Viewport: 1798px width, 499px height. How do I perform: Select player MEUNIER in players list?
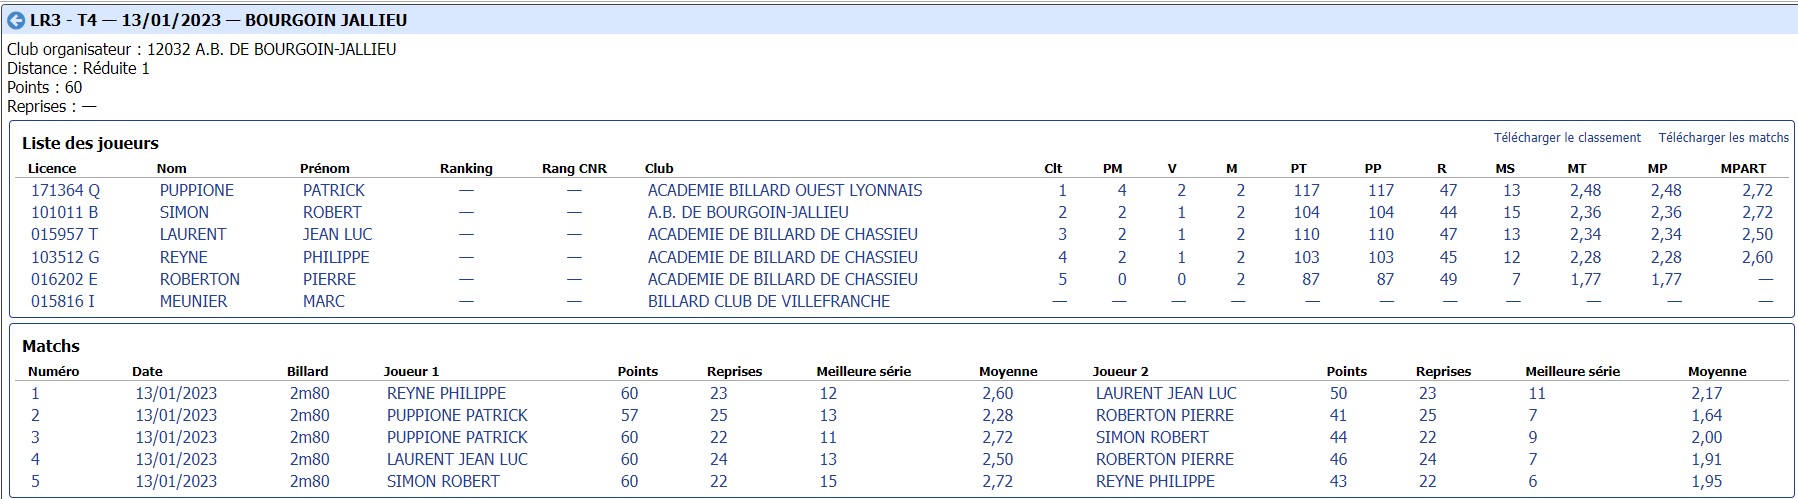click(193, 301)
